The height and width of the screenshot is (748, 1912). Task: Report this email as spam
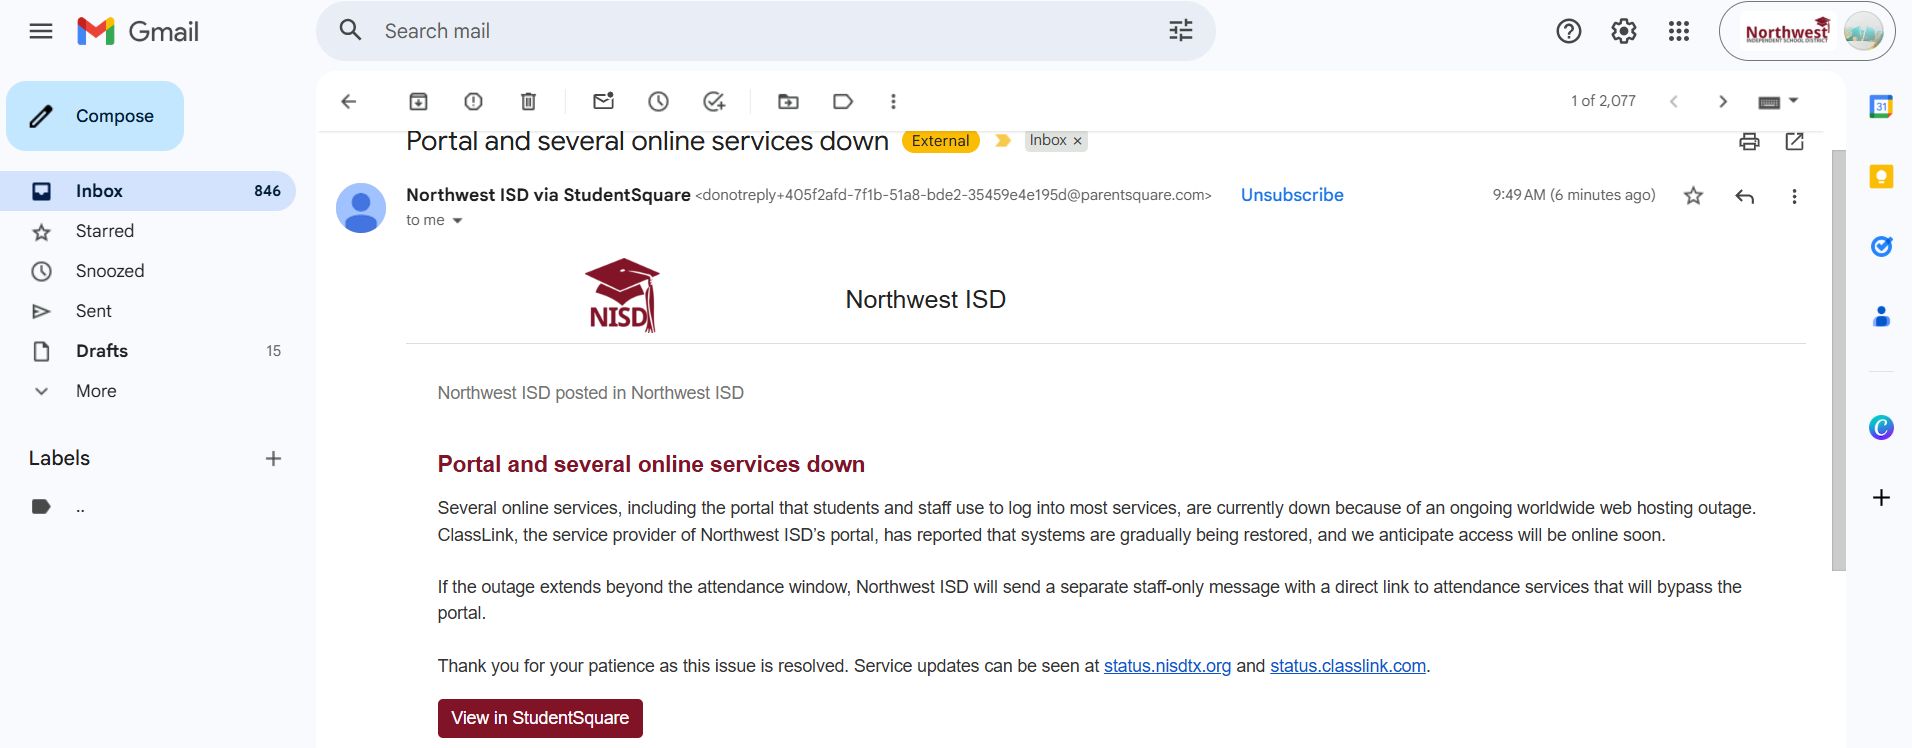pyautogui.click(x=473, y=101)
